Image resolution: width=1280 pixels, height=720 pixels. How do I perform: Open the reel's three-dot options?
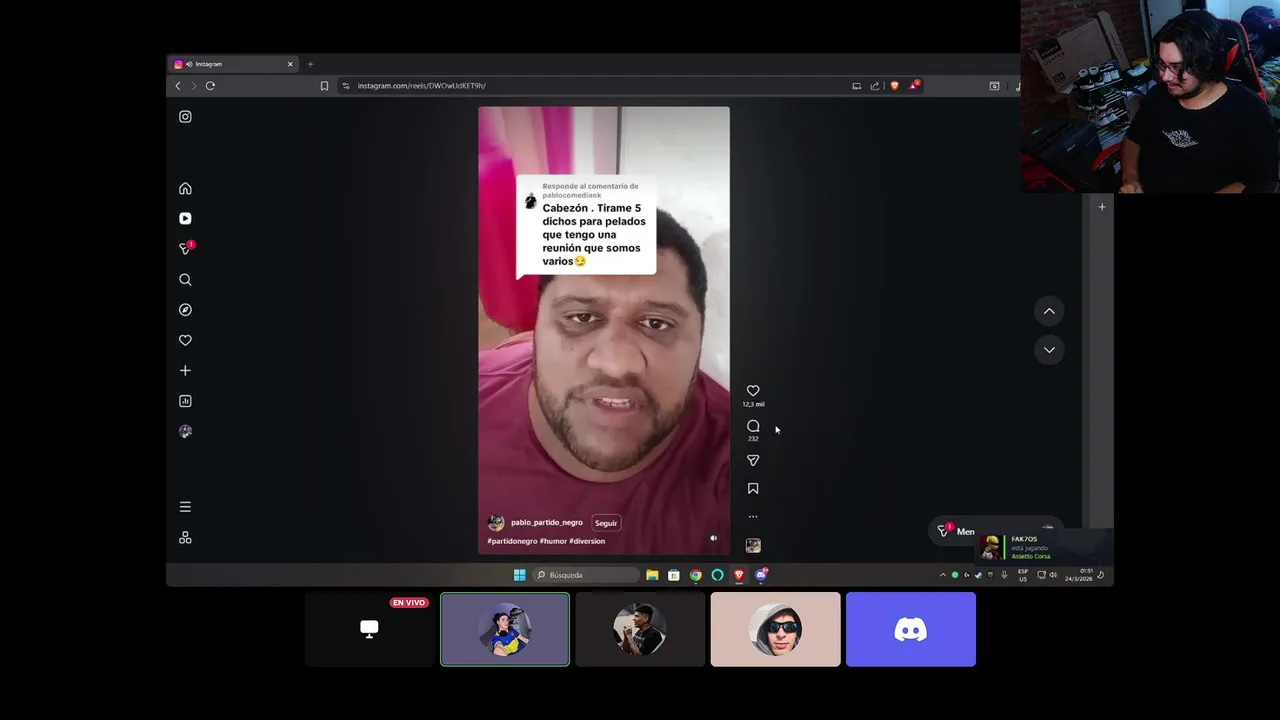point(753,517)
